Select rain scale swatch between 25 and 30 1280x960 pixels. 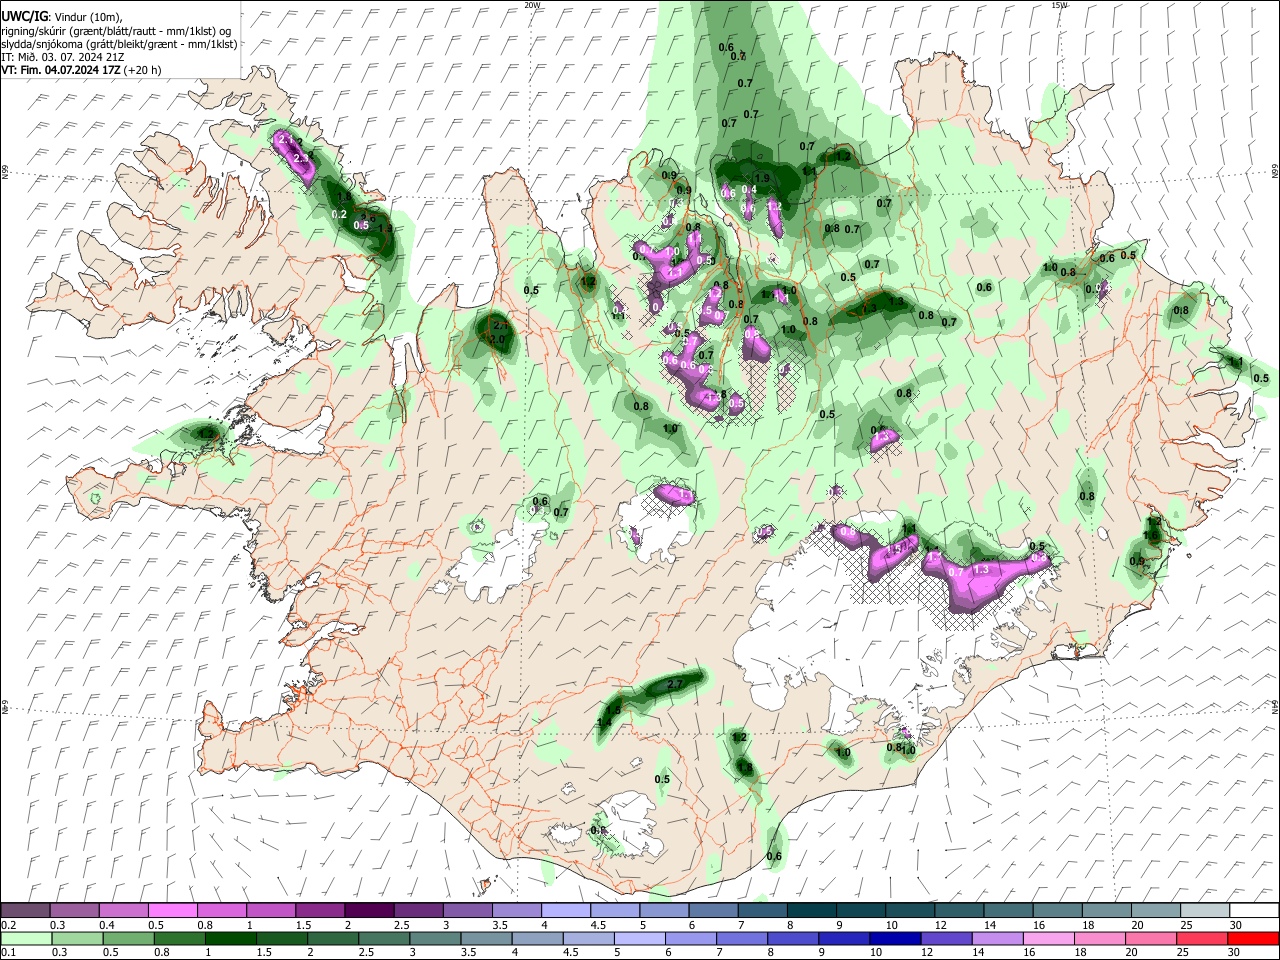(1202, 939)
